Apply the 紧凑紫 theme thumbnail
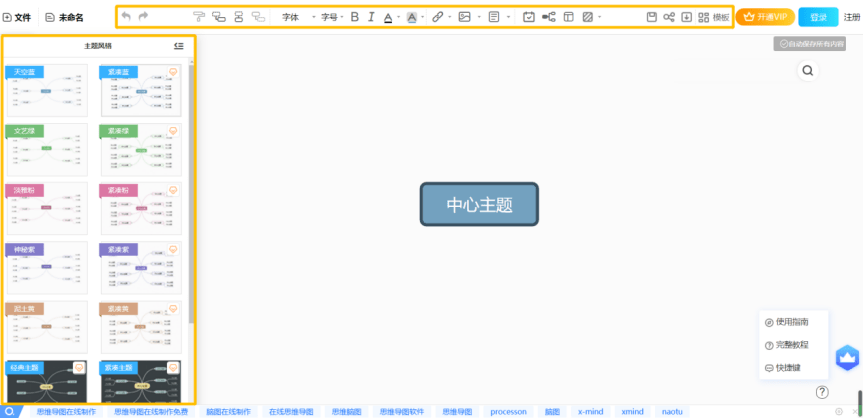863x418 pixels. pyautogui.click(x=141, y=268)
